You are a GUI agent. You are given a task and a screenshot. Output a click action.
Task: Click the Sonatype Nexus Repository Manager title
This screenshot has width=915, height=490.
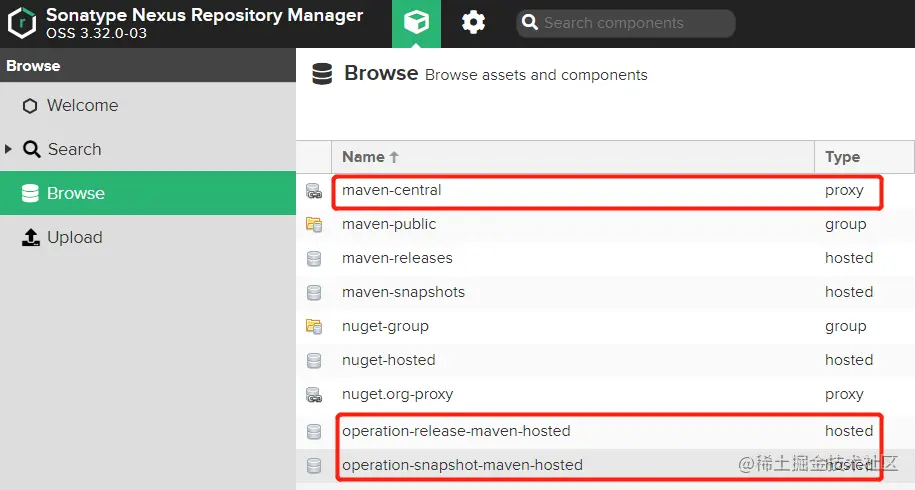[204, 15]
